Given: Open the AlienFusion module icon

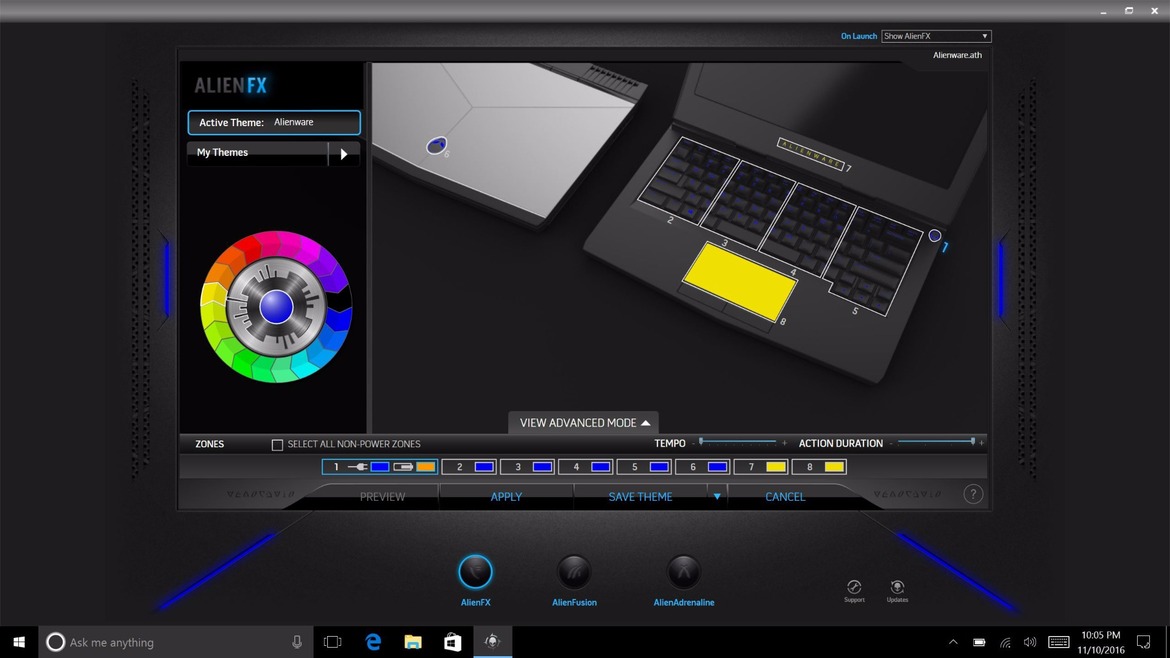Looking at the screenshot, I should point(574,572).
